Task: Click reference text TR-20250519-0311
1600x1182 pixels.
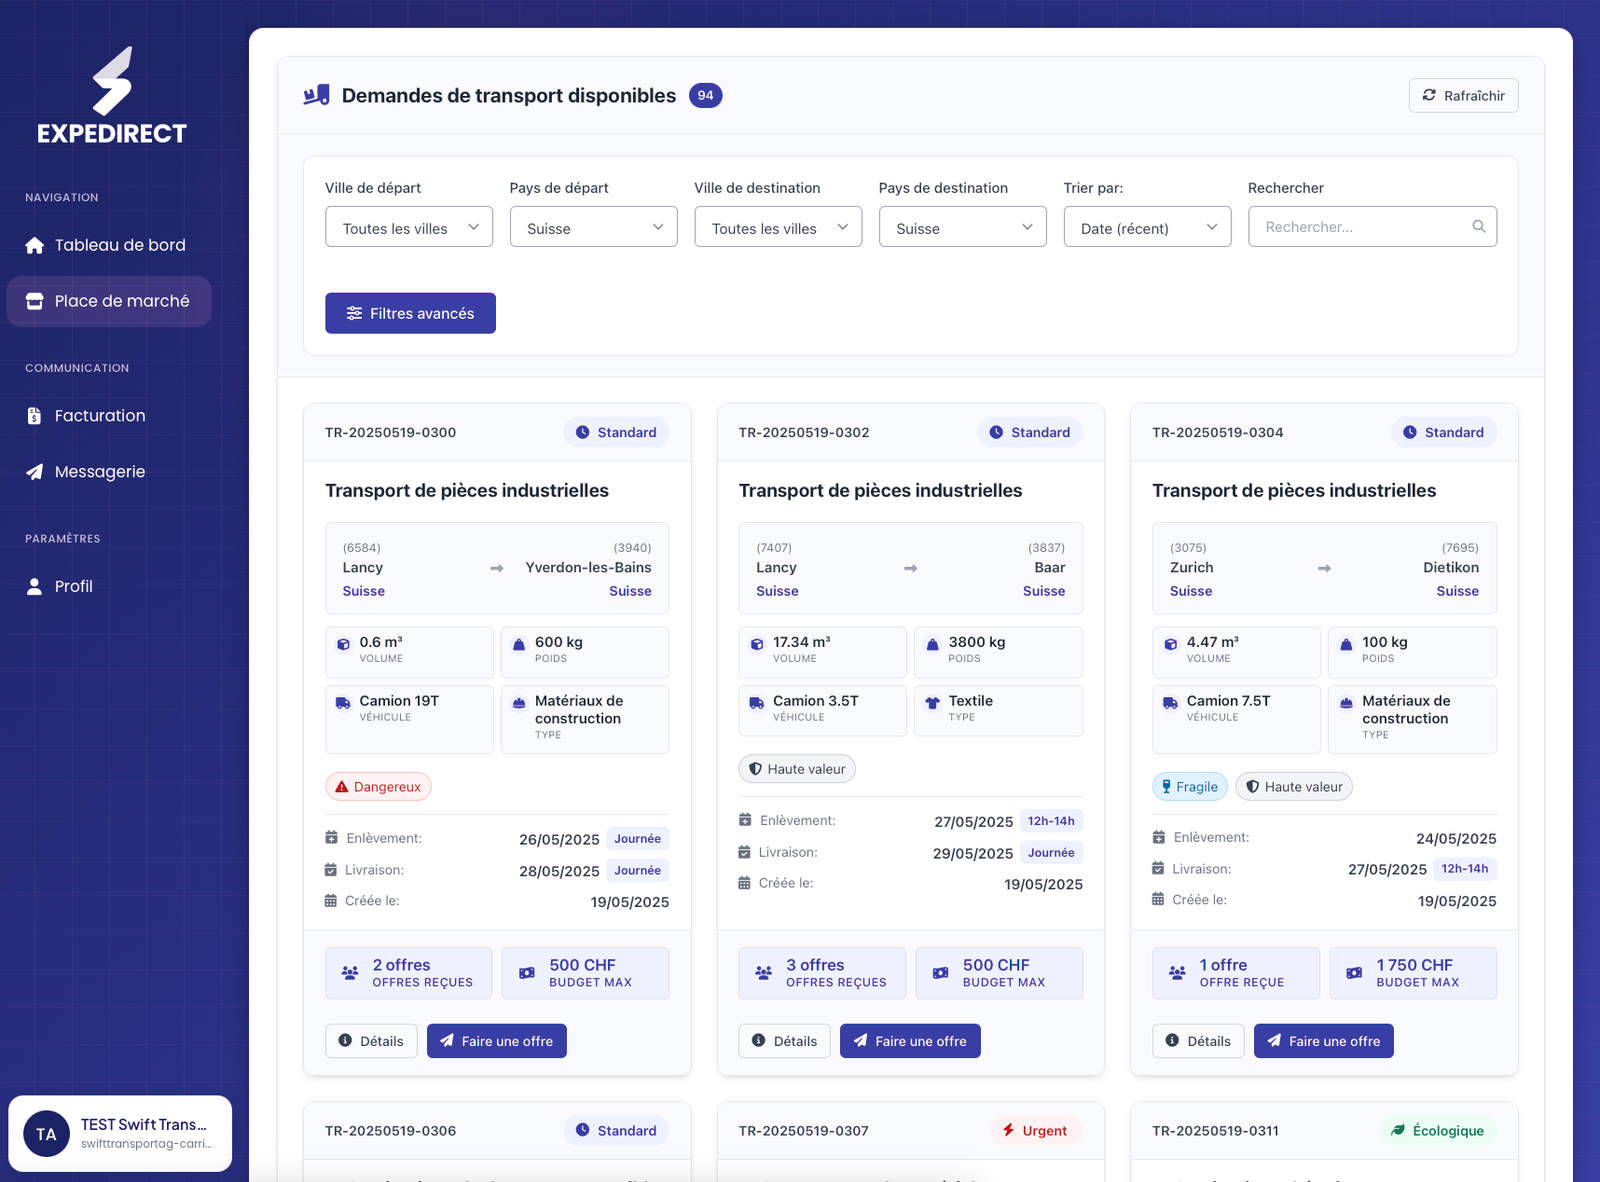Action: point(1215,1131)
